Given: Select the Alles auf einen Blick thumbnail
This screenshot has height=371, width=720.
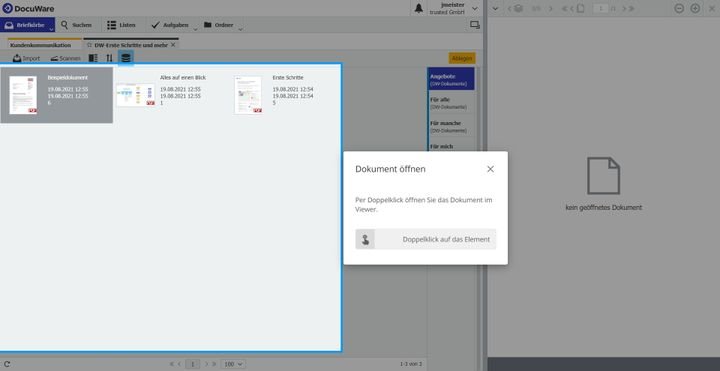Looking at the screenshot, I should [135, 95].
